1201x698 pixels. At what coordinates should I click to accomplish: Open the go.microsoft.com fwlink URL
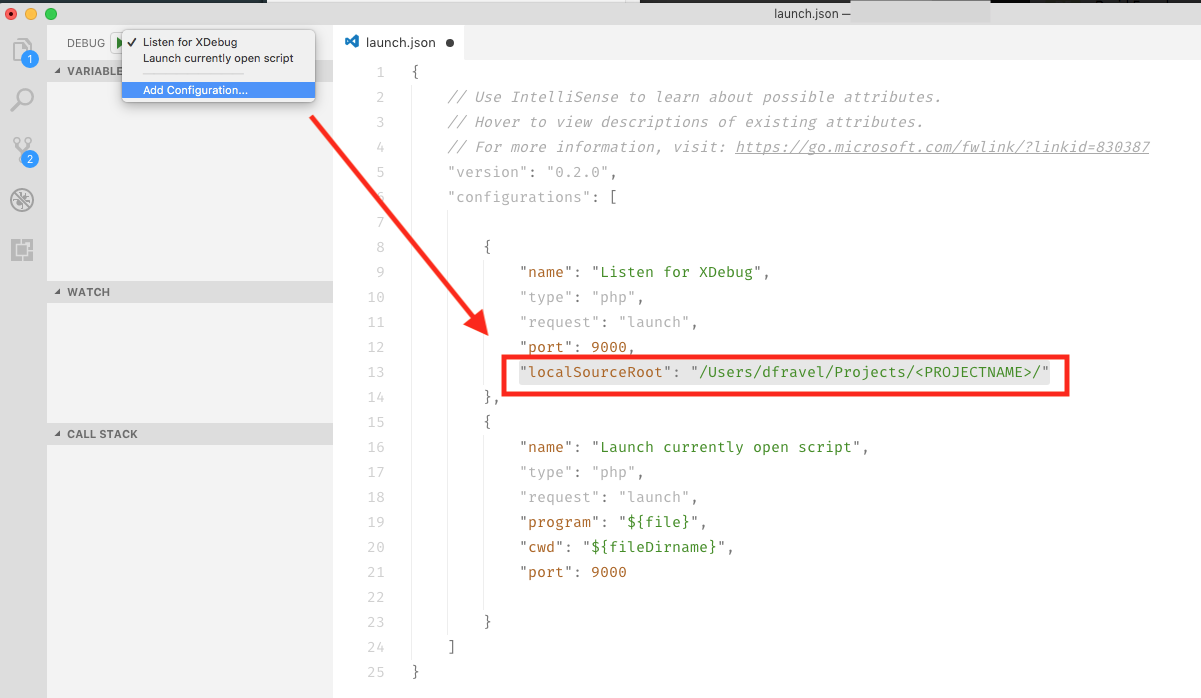[x=942, y=147]
